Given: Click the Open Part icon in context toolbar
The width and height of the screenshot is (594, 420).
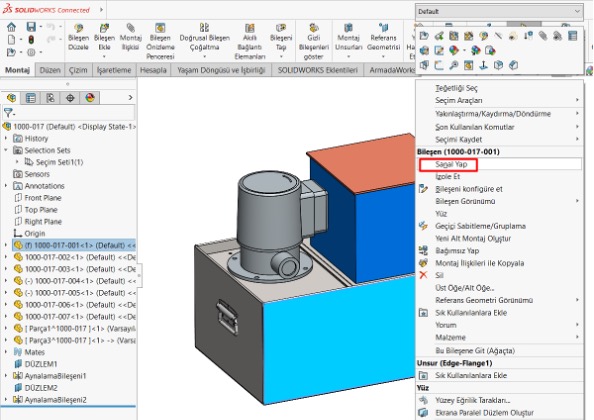Looking at the screenshot, I should point(424,36).
